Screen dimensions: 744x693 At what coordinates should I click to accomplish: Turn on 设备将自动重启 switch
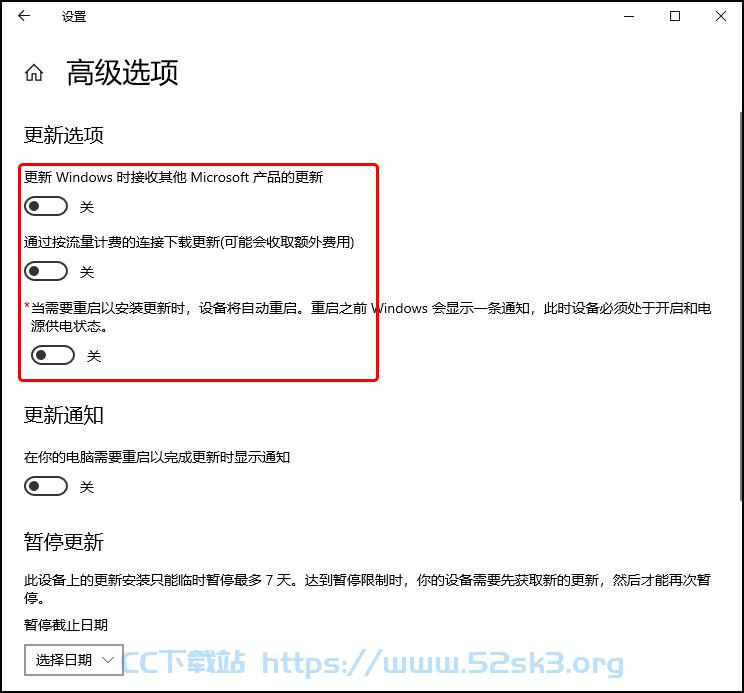[53, 355]
